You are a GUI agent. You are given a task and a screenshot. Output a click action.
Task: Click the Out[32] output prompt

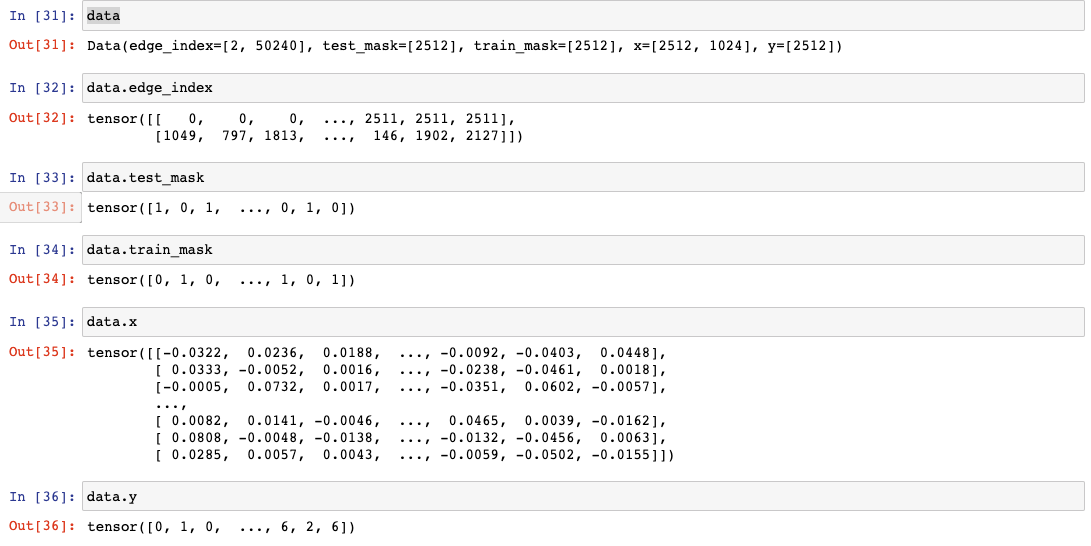[42, 118]
